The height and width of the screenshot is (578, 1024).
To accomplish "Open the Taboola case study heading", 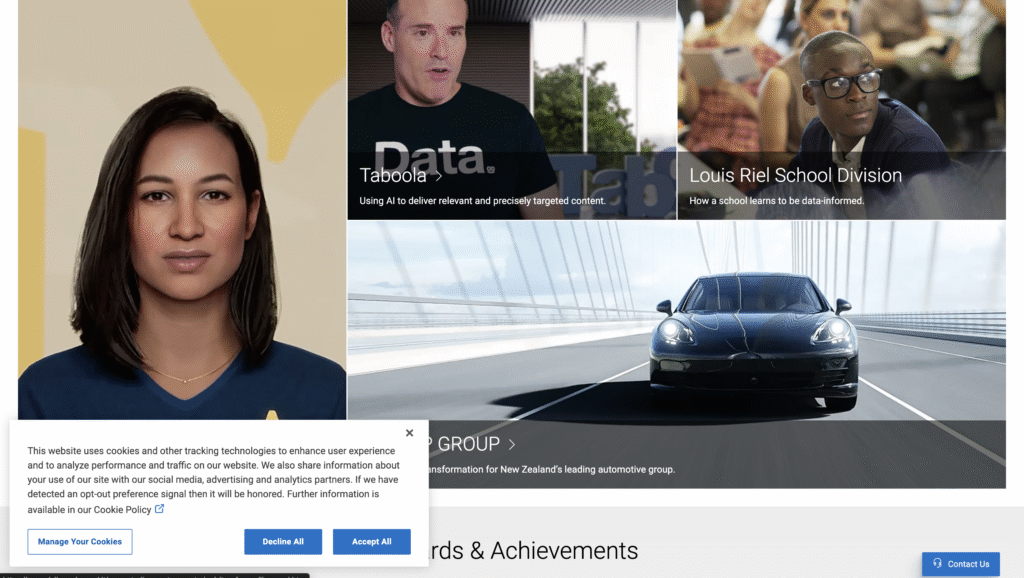I will point(392,176).
